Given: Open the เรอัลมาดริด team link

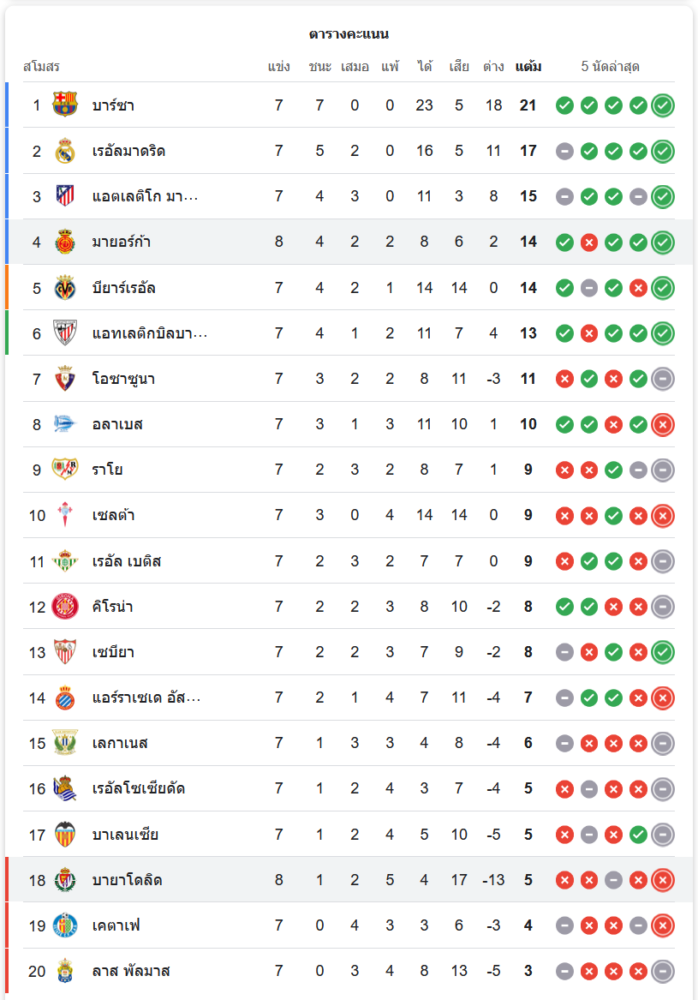Looking at the screenshot, I should [128, 151].
